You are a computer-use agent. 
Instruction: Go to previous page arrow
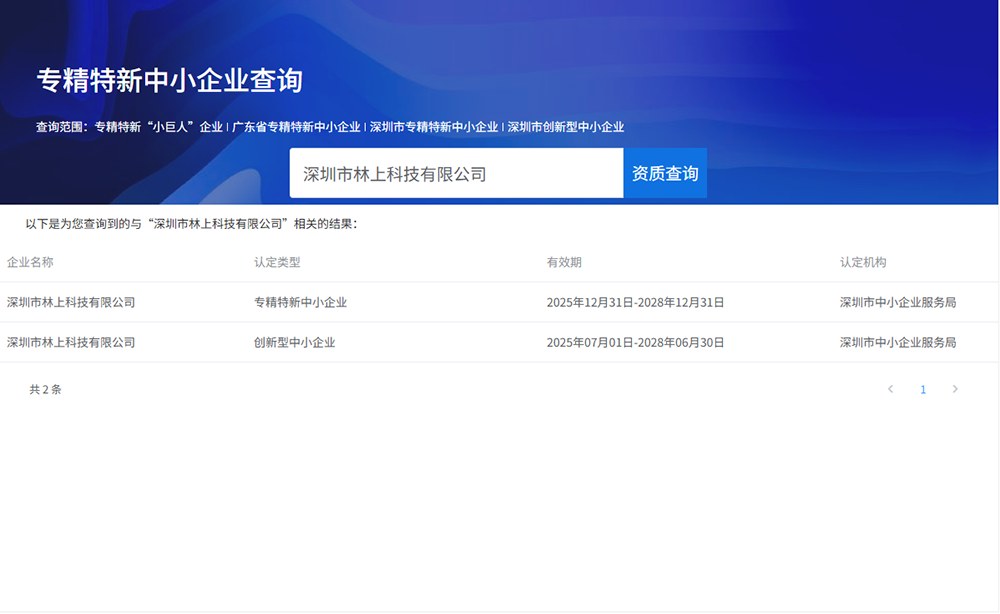pos(890,389)
